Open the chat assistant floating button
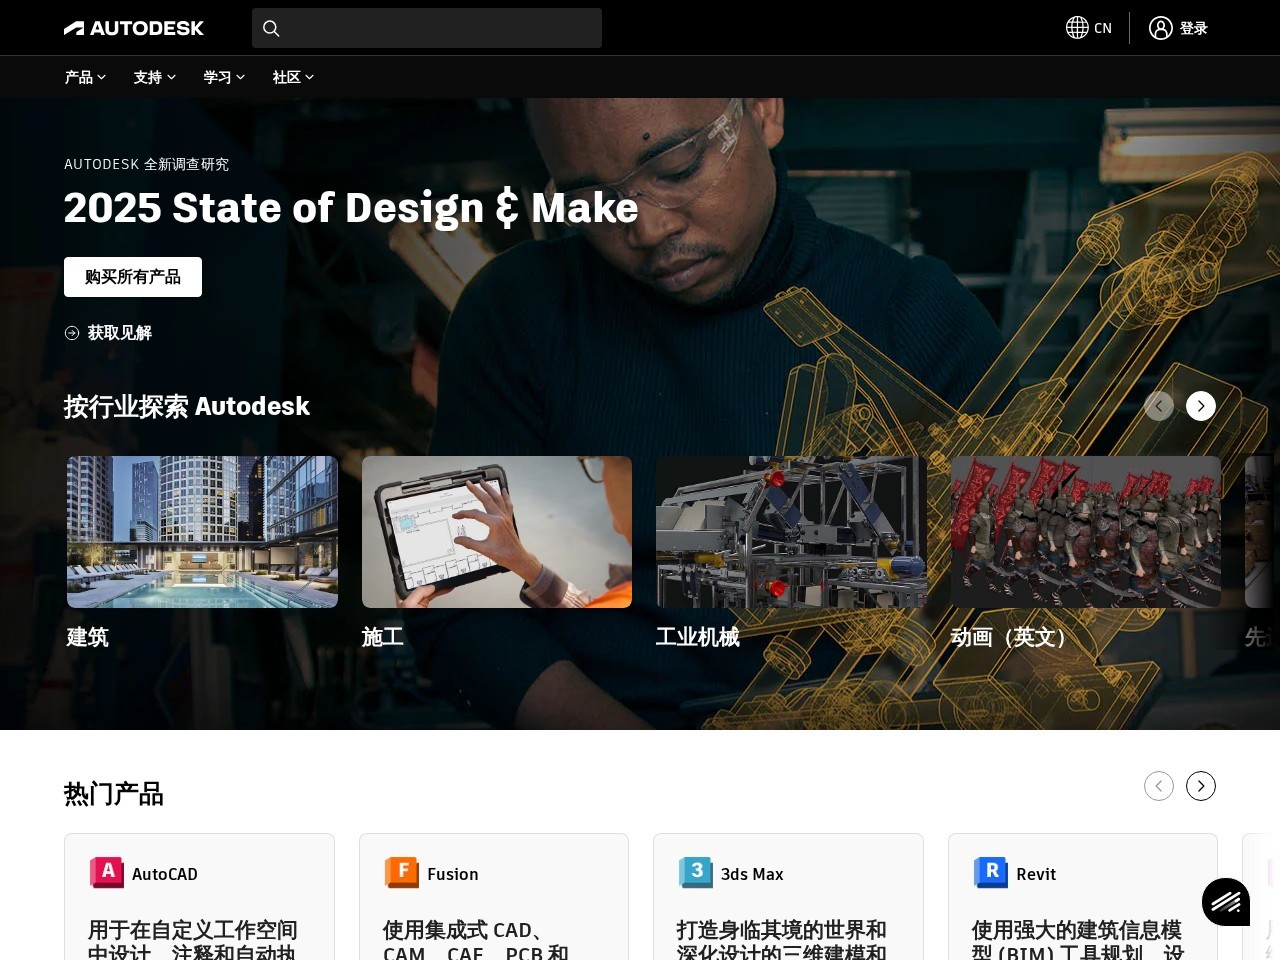 coord(1226,902)
